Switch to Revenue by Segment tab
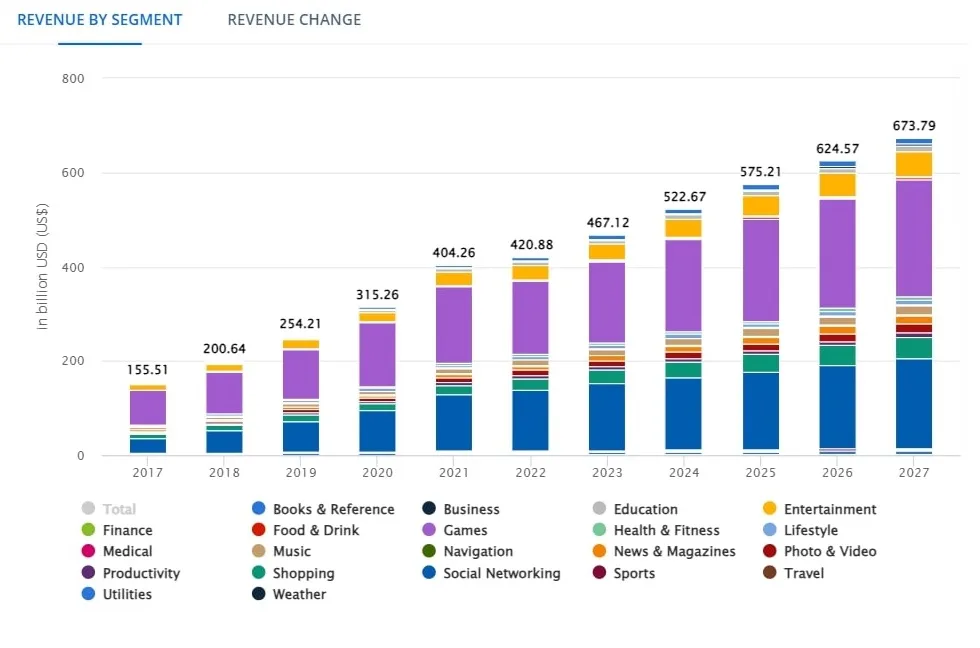980x648 pixels. click(x=100, y=20)
